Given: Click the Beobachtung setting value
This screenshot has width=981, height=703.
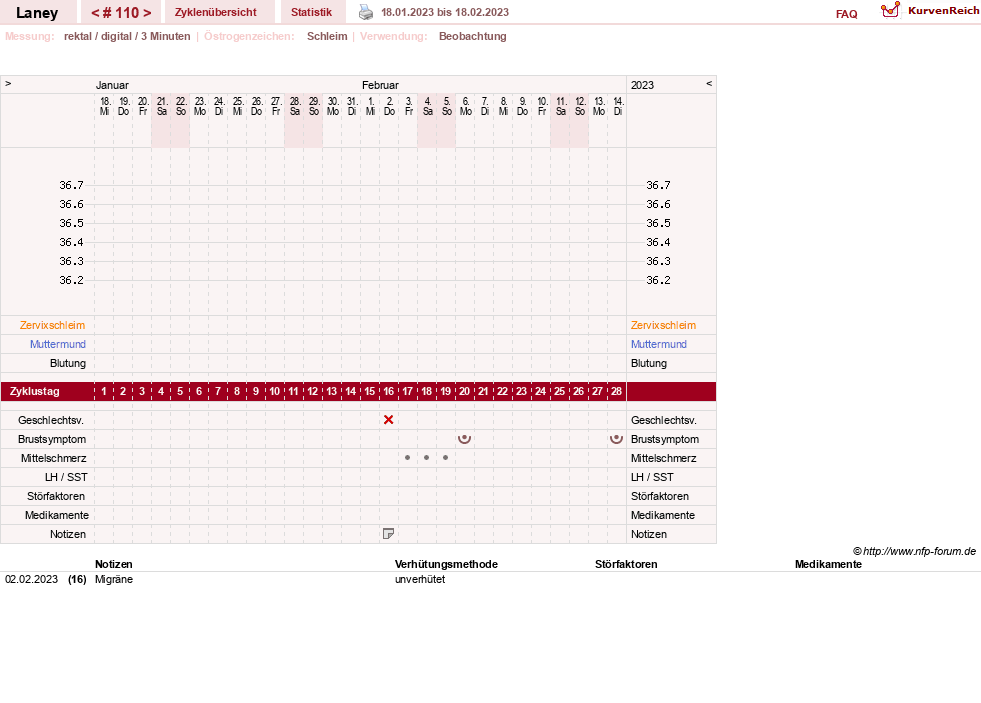Looking at the screenshot, I should [x=472, y=36].
